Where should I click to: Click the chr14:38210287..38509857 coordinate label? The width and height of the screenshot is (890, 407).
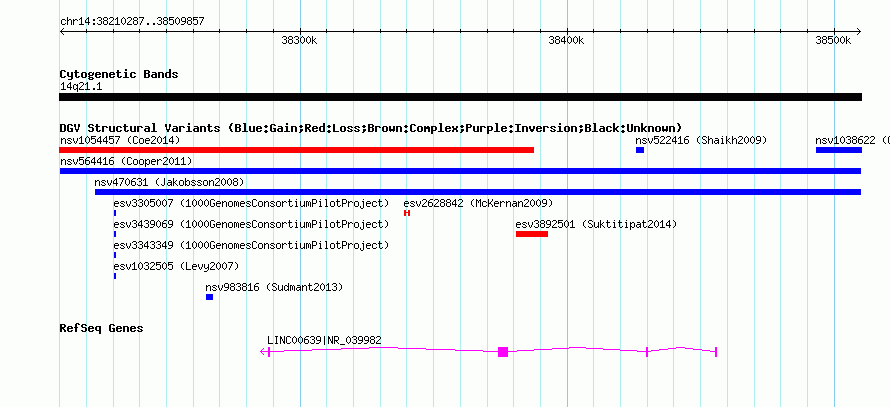pyautogui.click(x=132, y=22)
